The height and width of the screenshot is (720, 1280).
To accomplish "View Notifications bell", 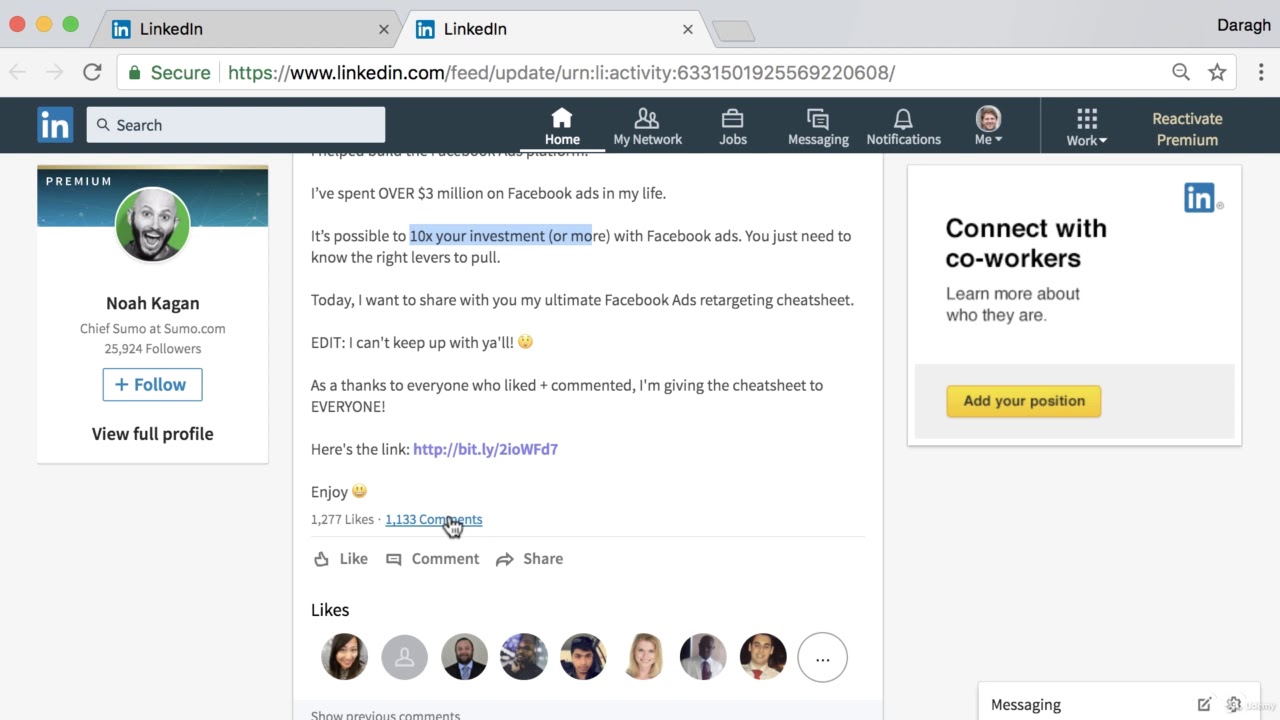I will (x=904, y=126).
